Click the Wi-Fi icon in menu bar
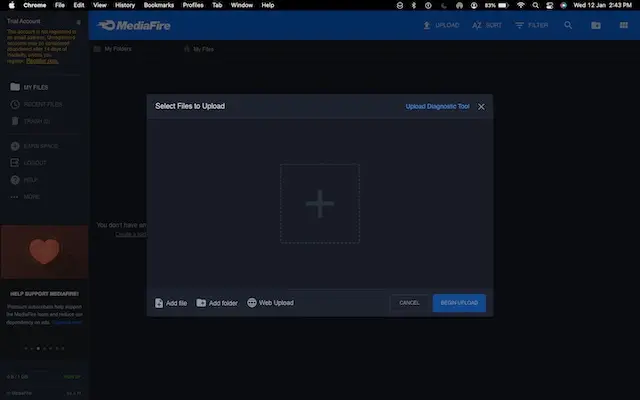The height and width of the screenshot is (400, 640). (521, 5)
